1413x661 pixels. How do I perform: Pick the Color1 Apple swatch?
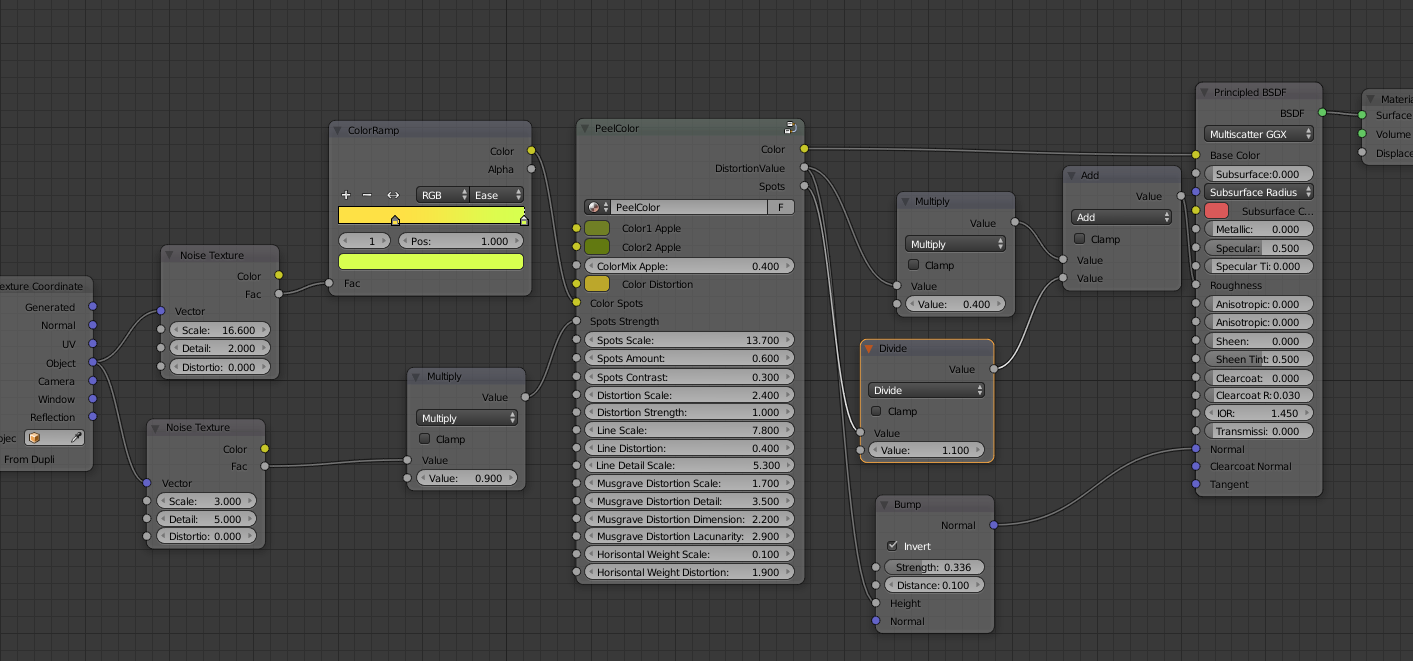point(597,228)
